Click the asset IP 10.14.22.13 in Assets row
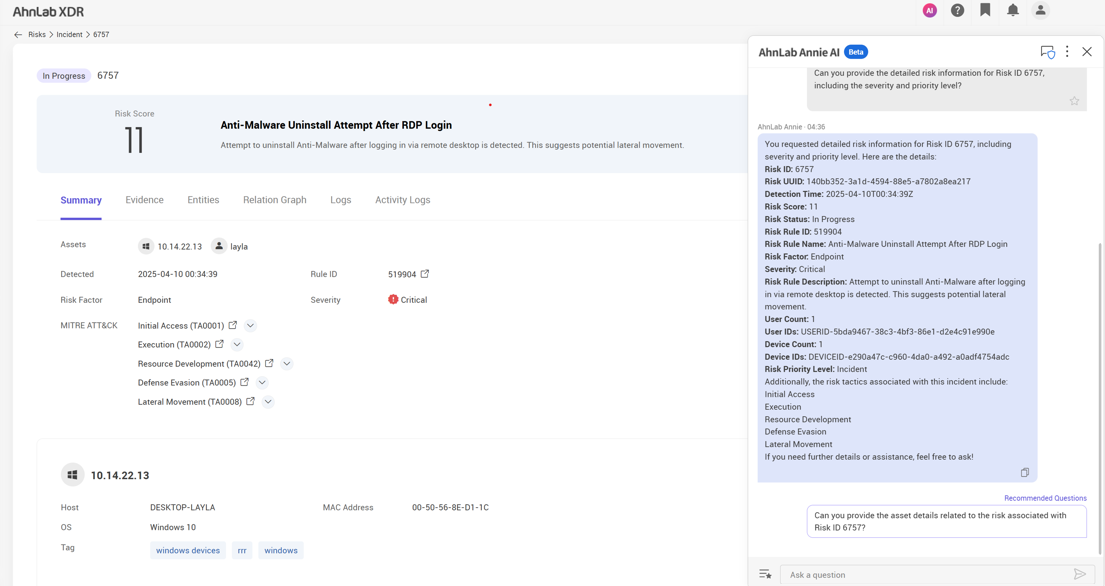Screen dimensions: 1105x586 (180, 247)
